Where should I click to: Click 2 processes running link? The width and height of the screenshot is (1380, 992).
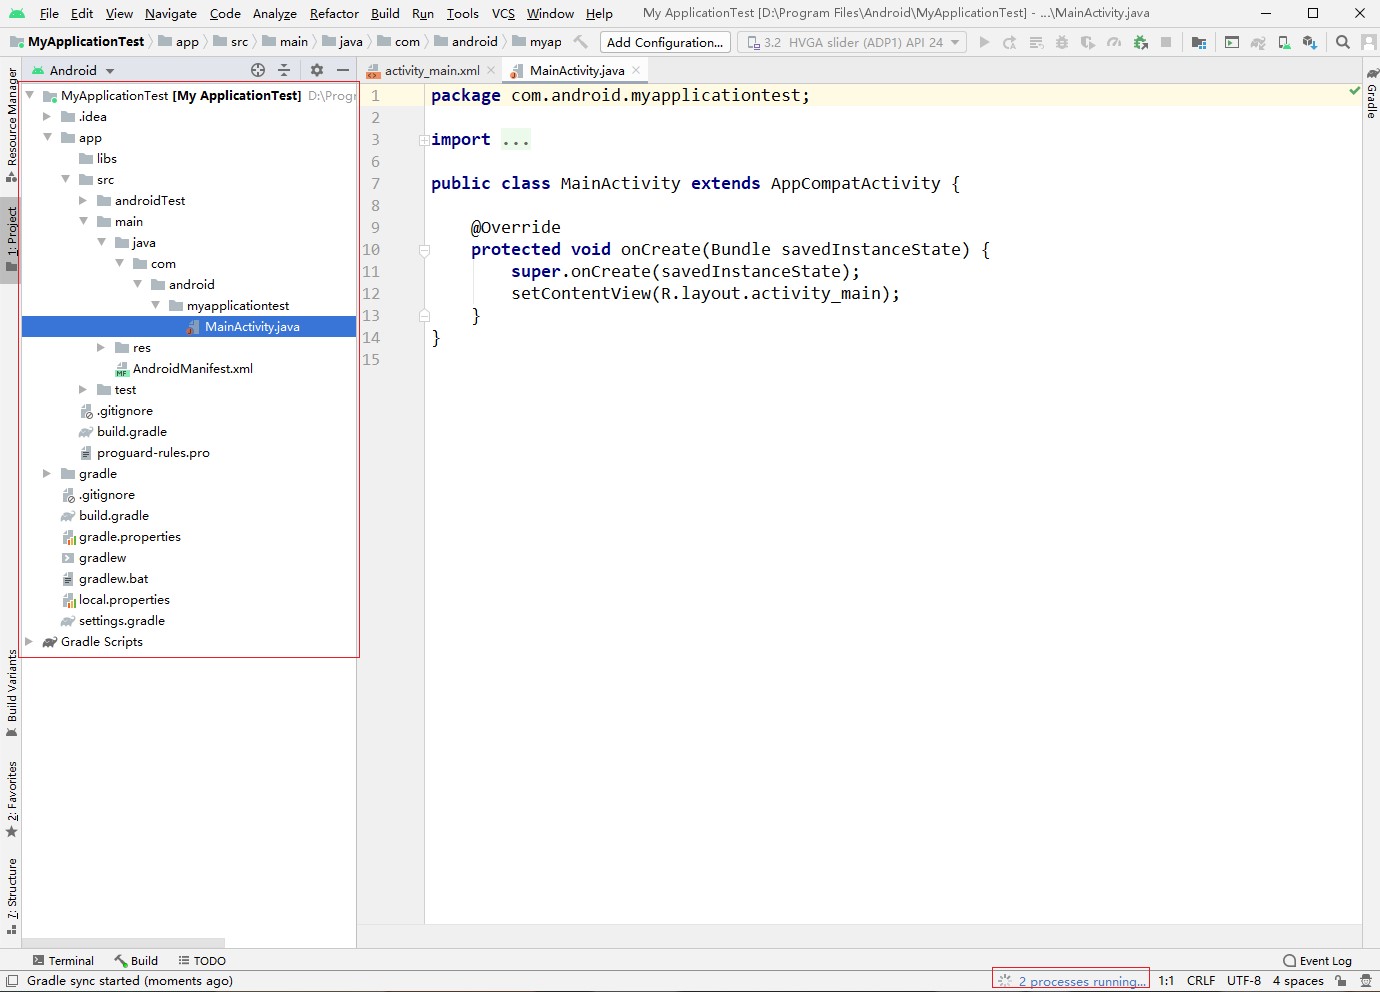pos(1082,981)
